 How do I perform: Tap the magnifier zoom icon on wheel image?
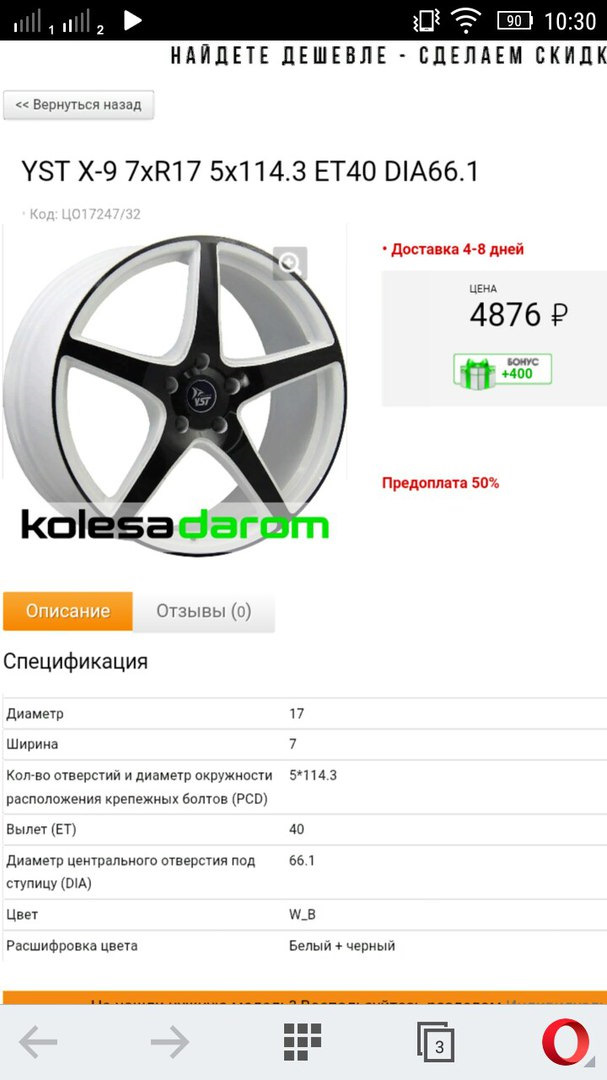click(290, 263)
